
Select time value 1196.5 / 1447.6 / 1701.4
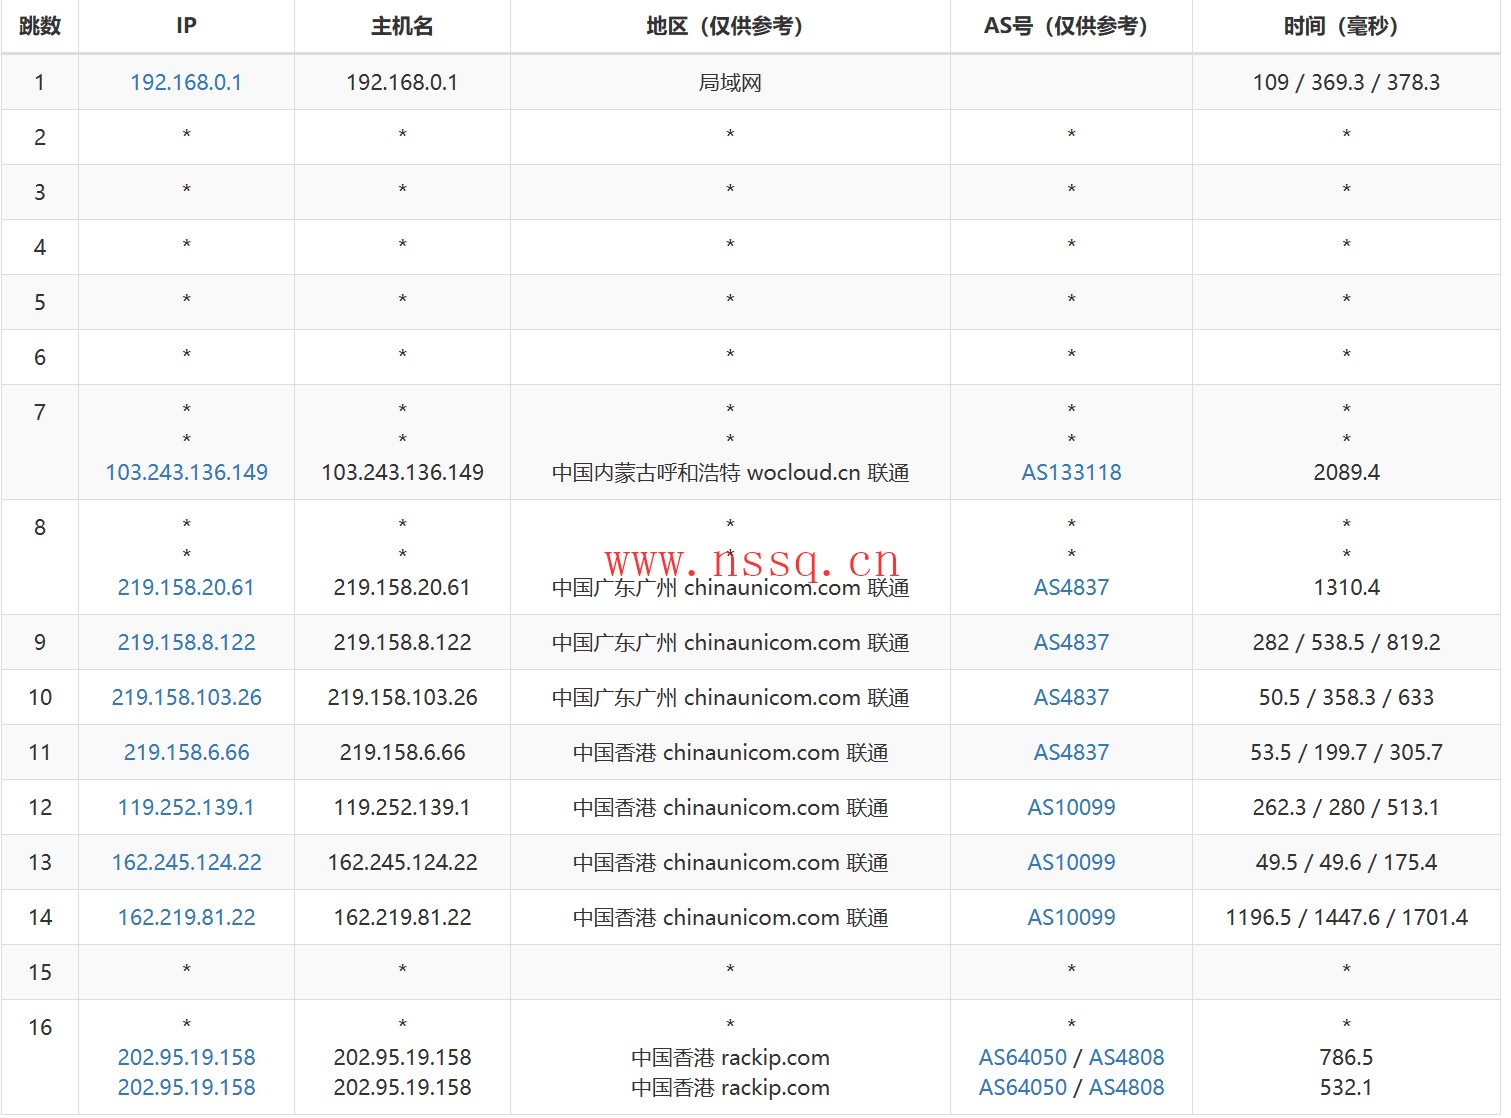[1346, 917]
